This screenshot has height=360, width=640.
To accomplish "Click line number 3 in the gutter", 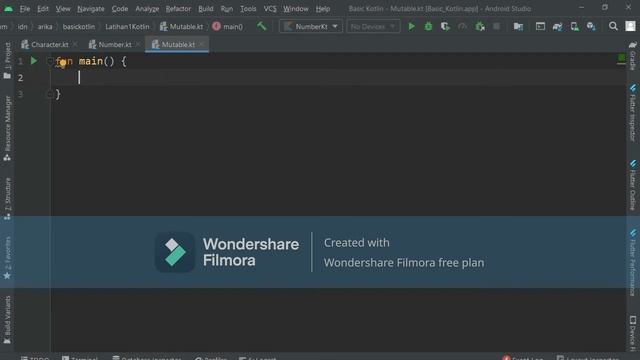I will pos(20,94).
